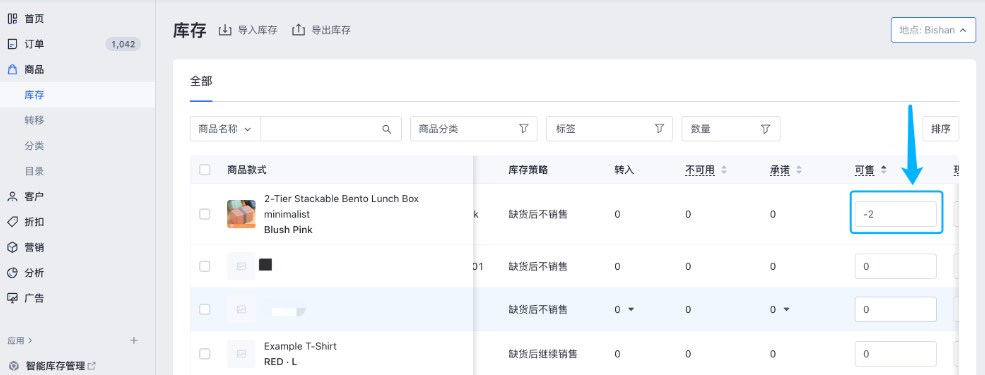
Task: Open 折扣 in the sidebar
Action: (x=34, y=222)
